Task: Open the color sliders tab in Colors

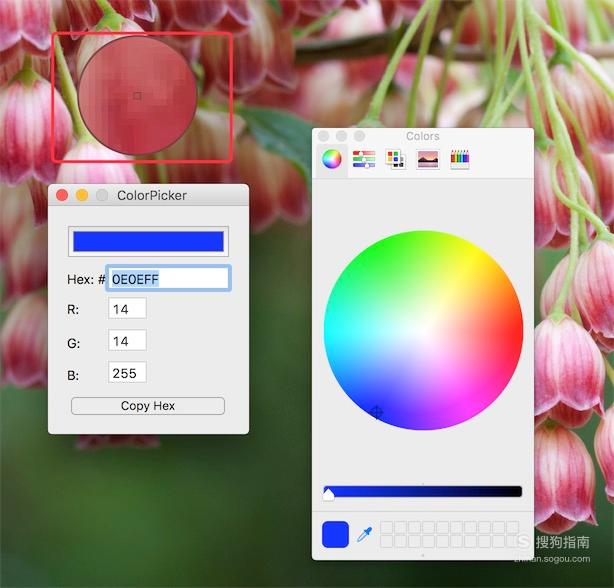Action: [364, 159]
